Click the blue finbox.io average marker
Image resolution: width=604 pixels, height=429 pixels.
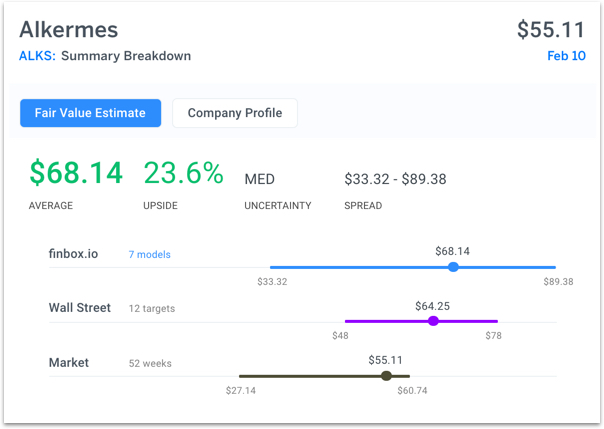click(453, 267)
